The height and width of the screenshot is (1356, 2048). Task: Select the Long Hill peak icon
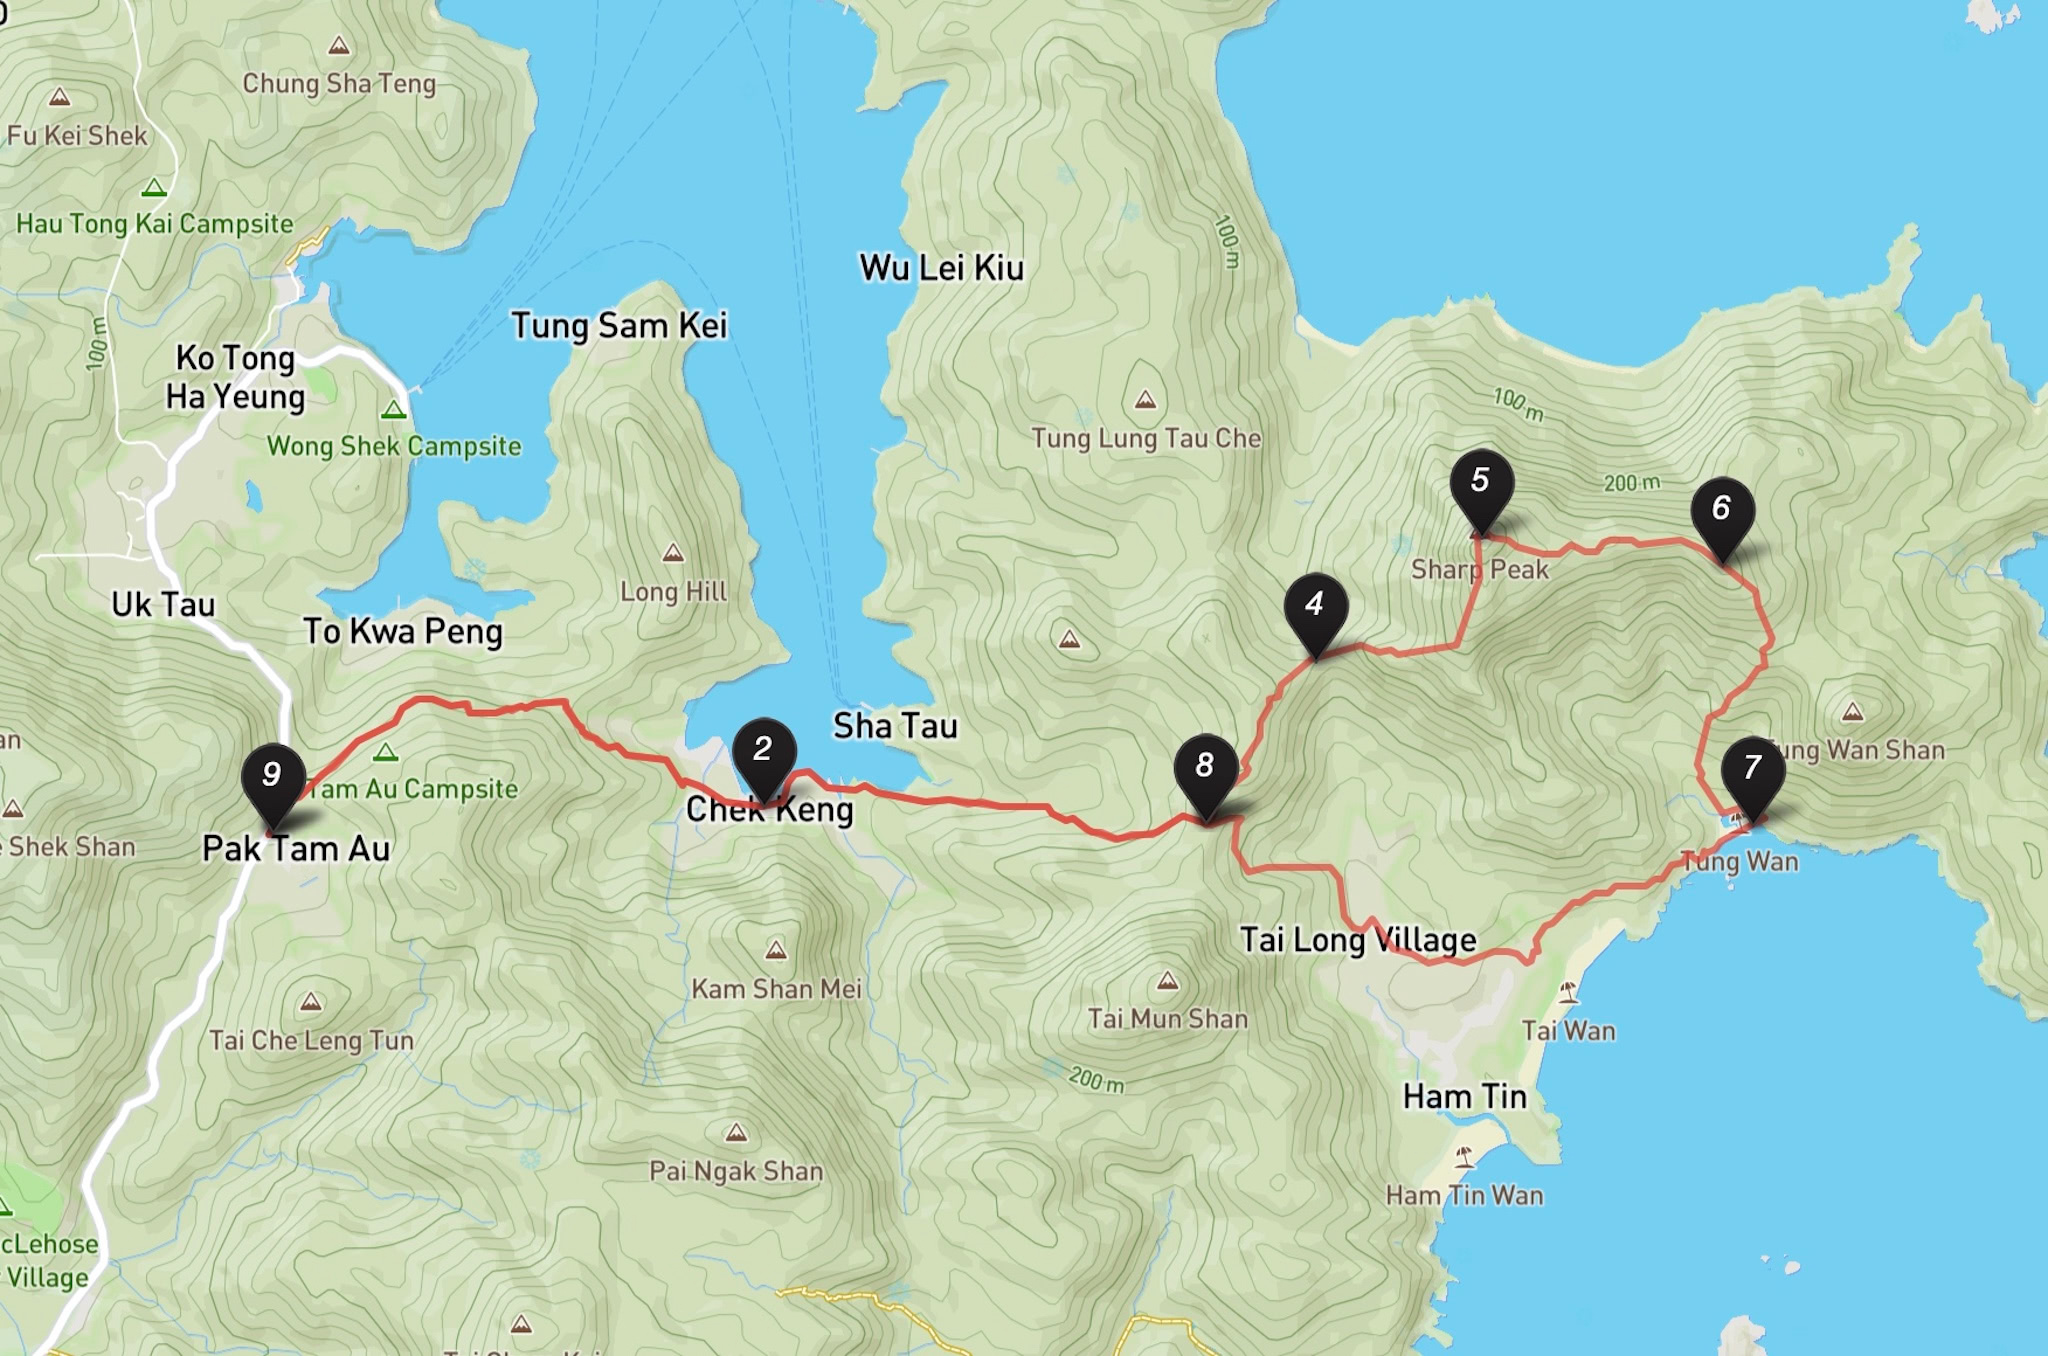[673, 553]
